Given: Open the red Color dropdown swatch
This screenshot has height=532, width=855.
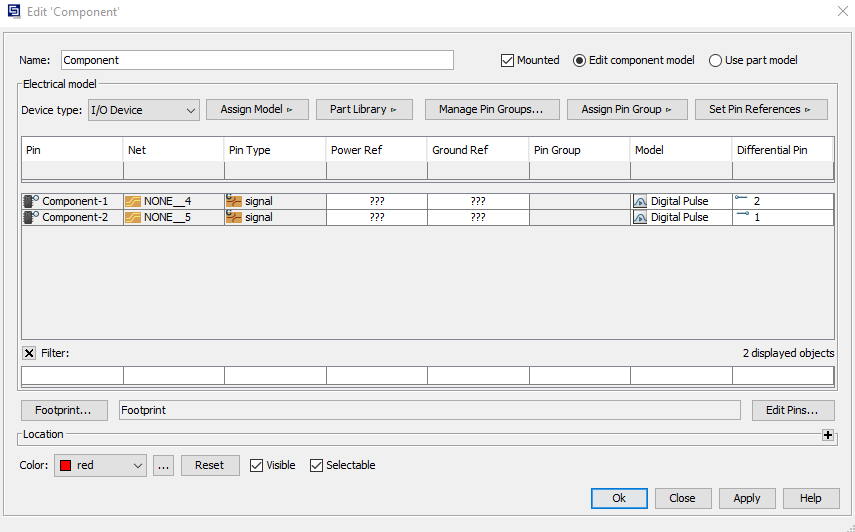Looking at the screenshot, I should [x=100, y=465].
